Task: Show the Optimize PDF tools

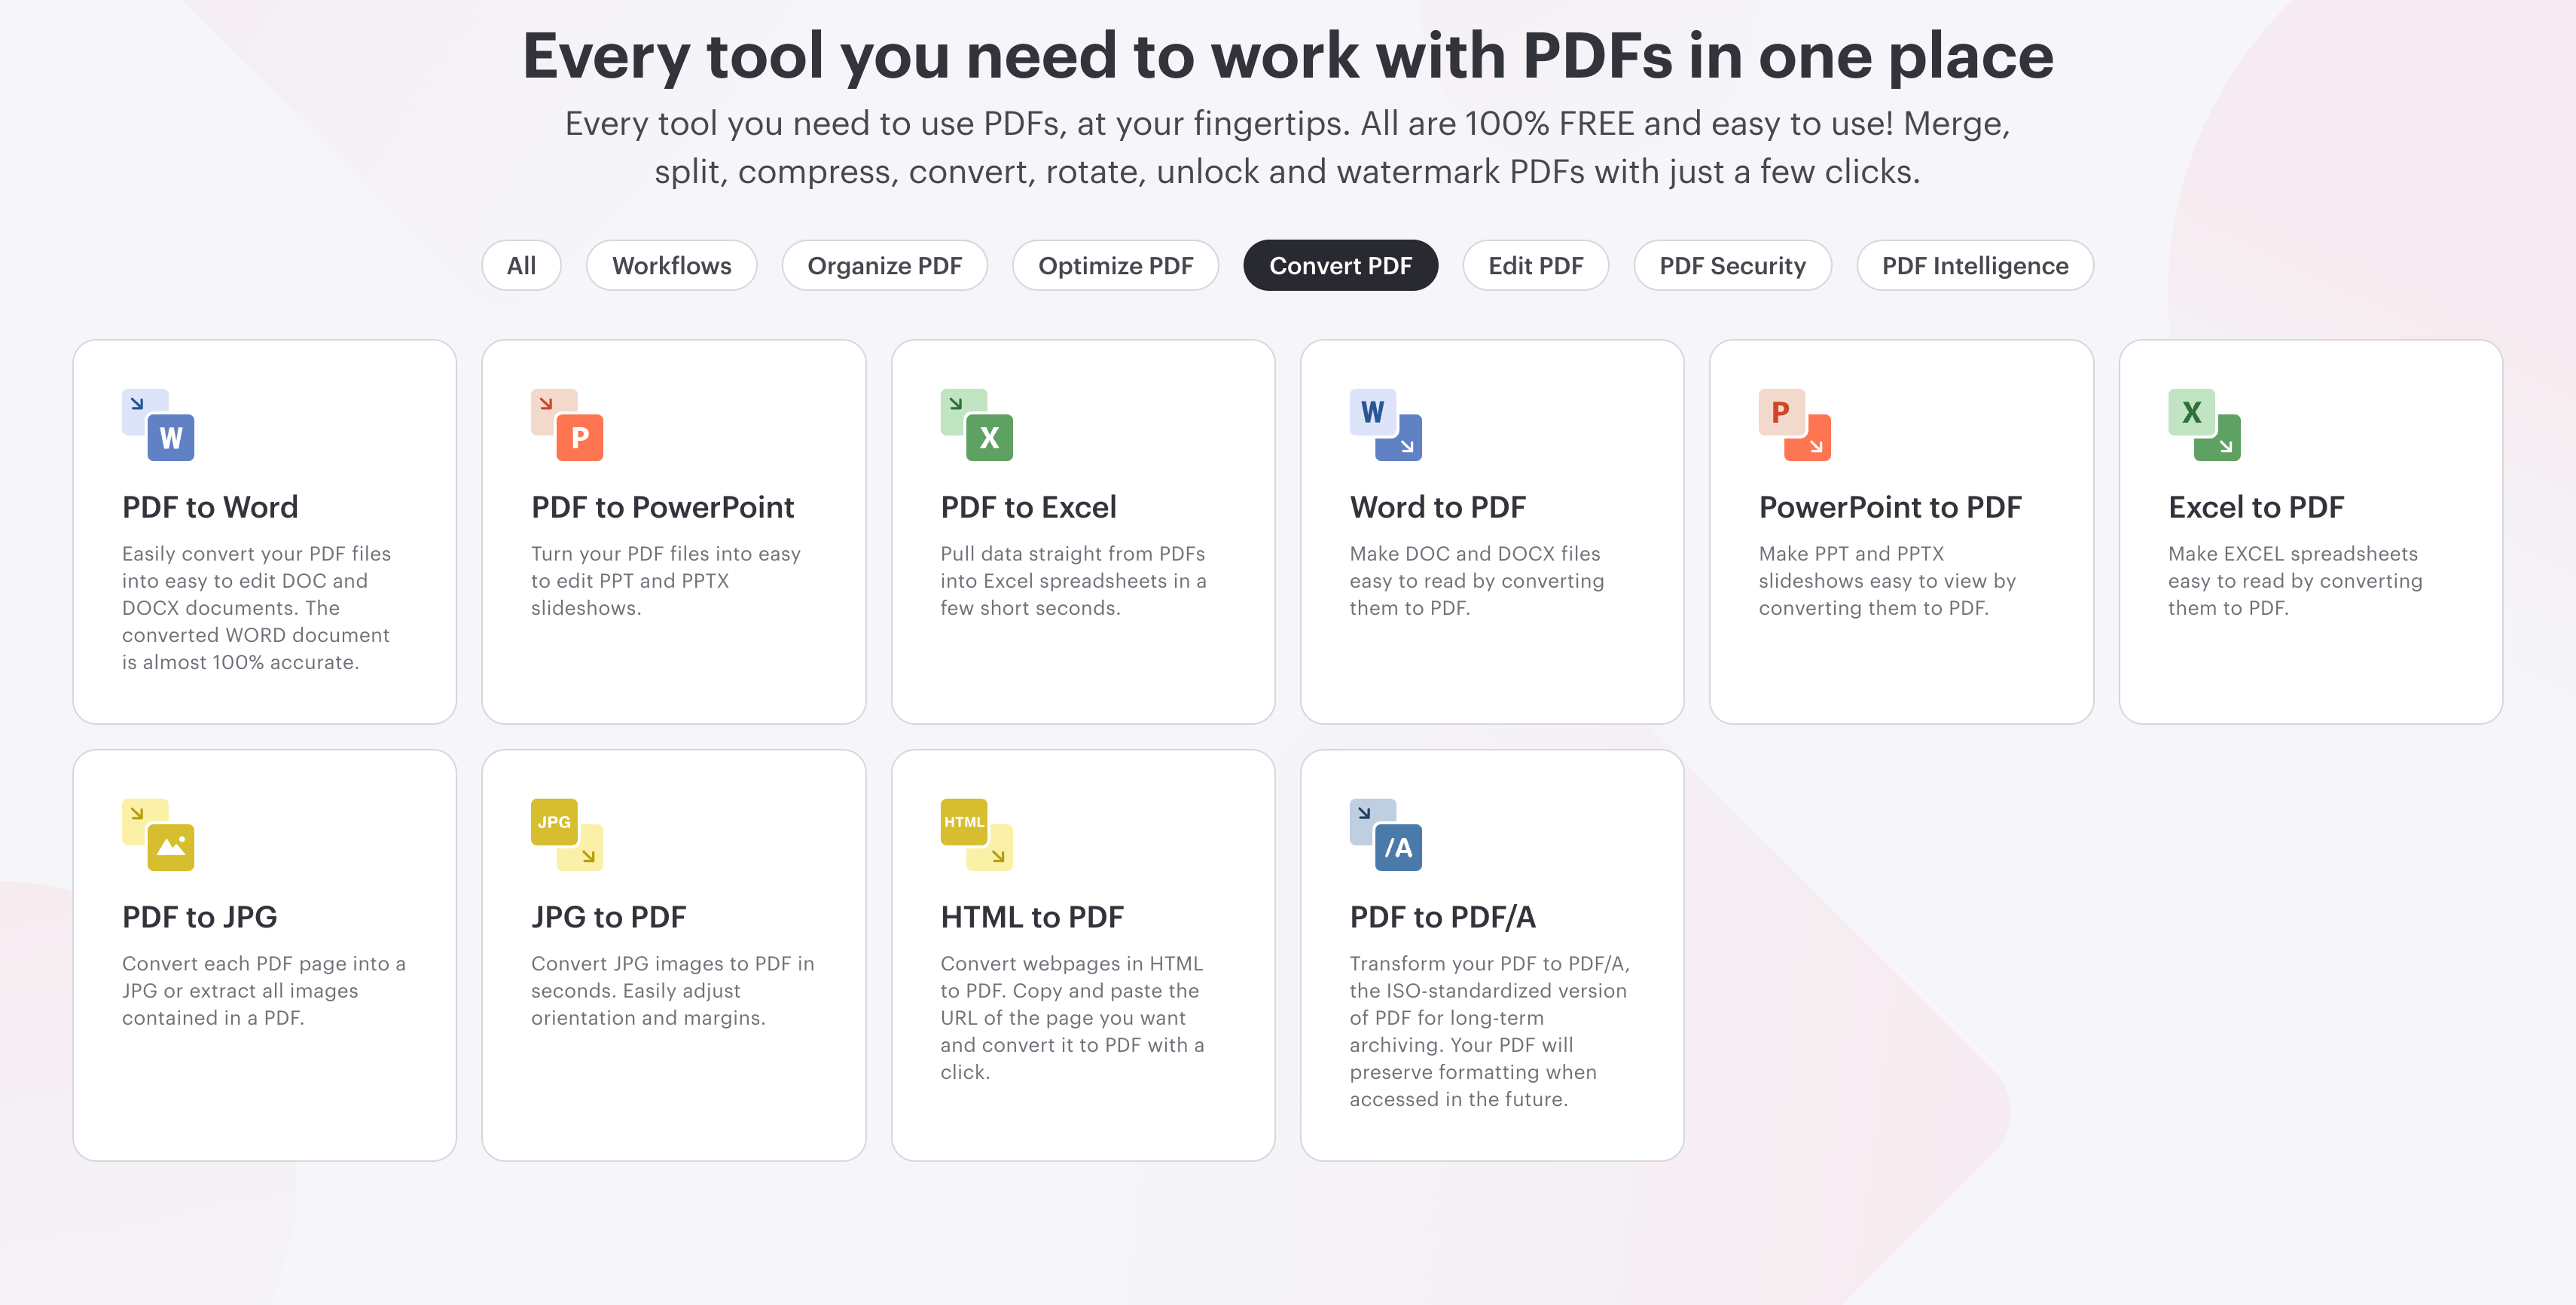Action: [x=1116, y=266]
